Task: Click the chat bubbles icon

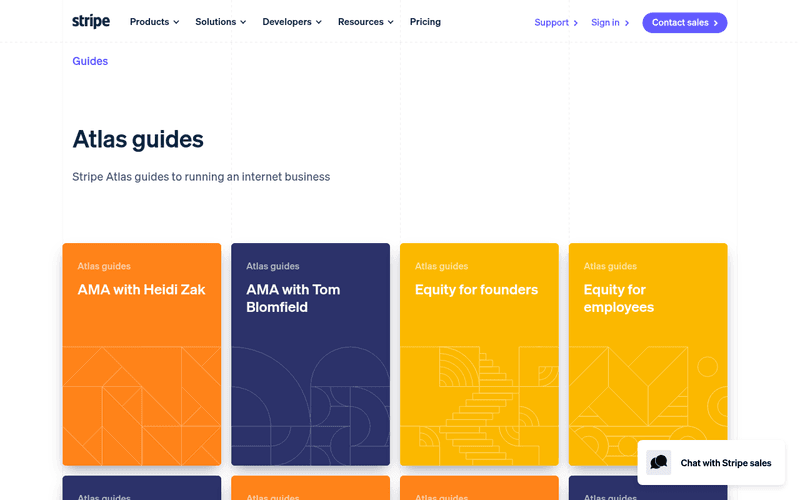Action: point(658,463)
